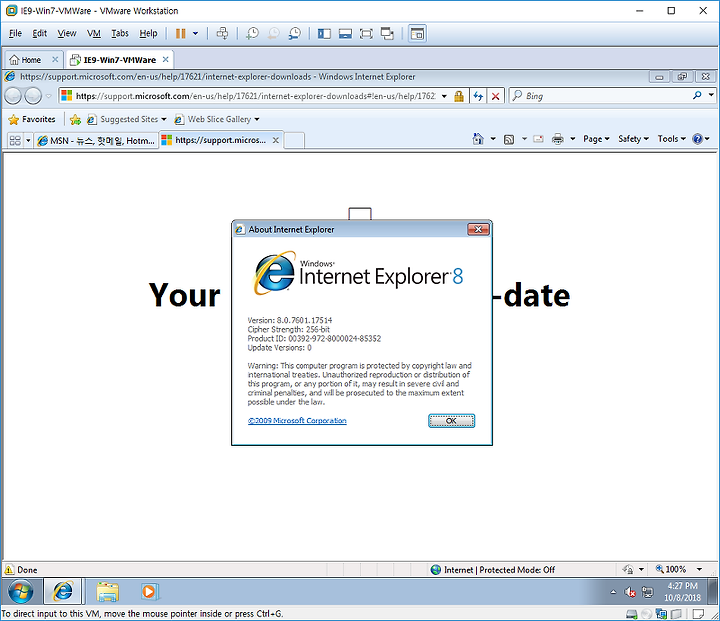Launch Windows Media Player from taskbar
720x621 pixels.
[149, 592]
